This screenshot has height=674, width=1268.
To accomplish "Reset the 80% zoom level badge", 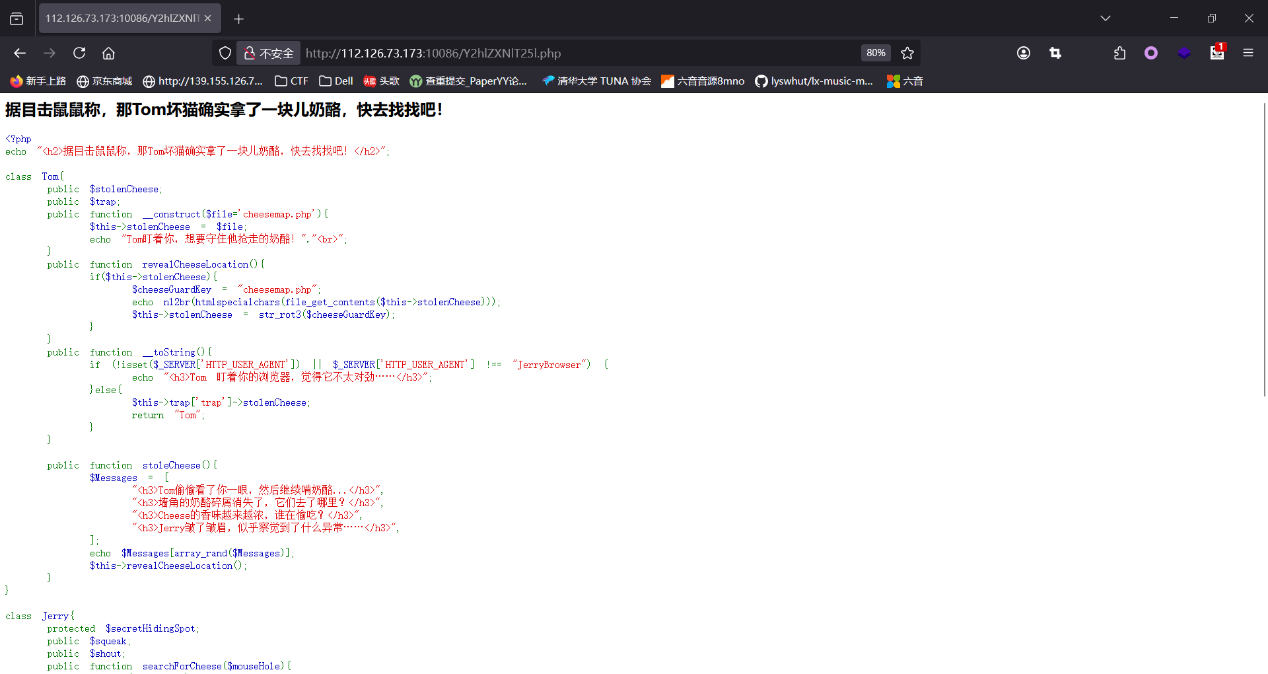I will click(876, 53).
